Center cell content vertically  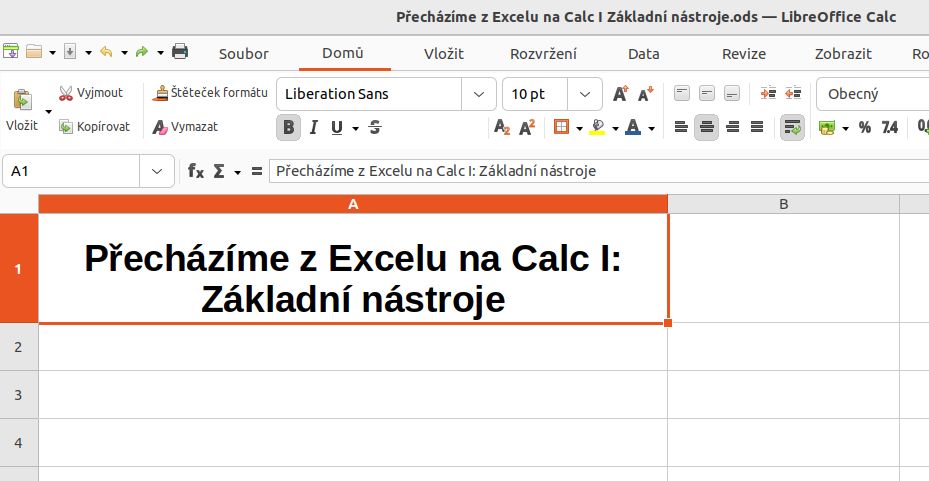[707, 94]
